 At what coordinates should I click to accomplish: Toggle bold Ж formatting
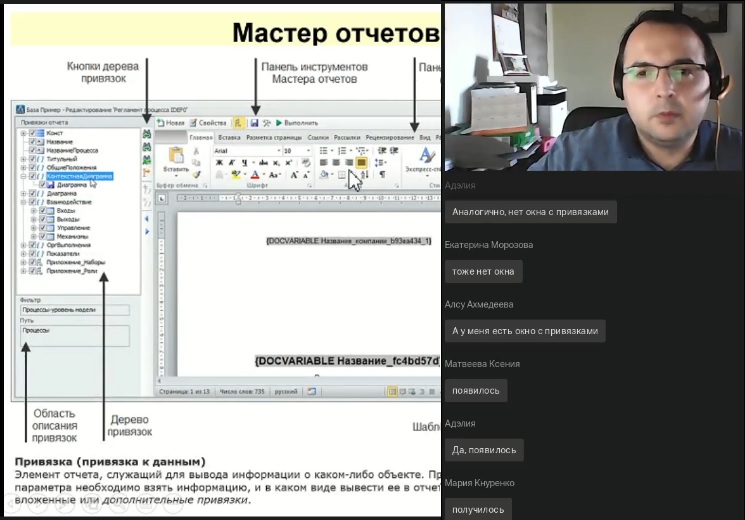220,163
